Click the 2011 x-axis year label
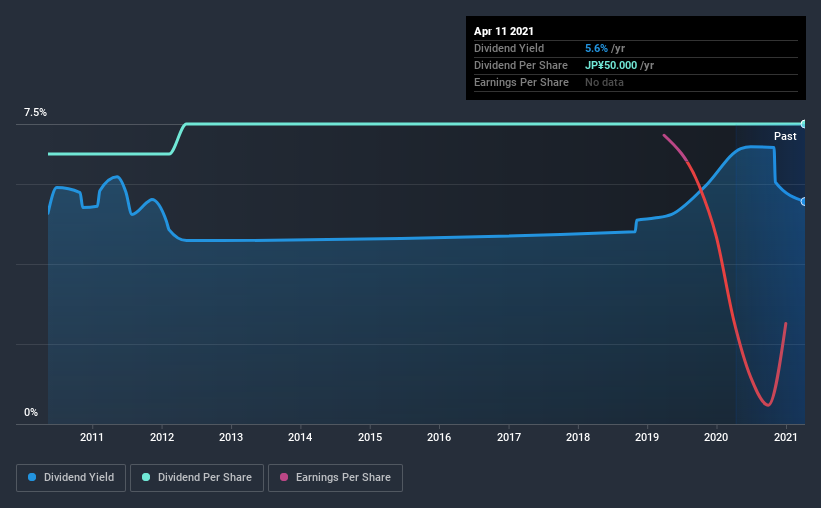821x508 pixels. coord(92,437)
